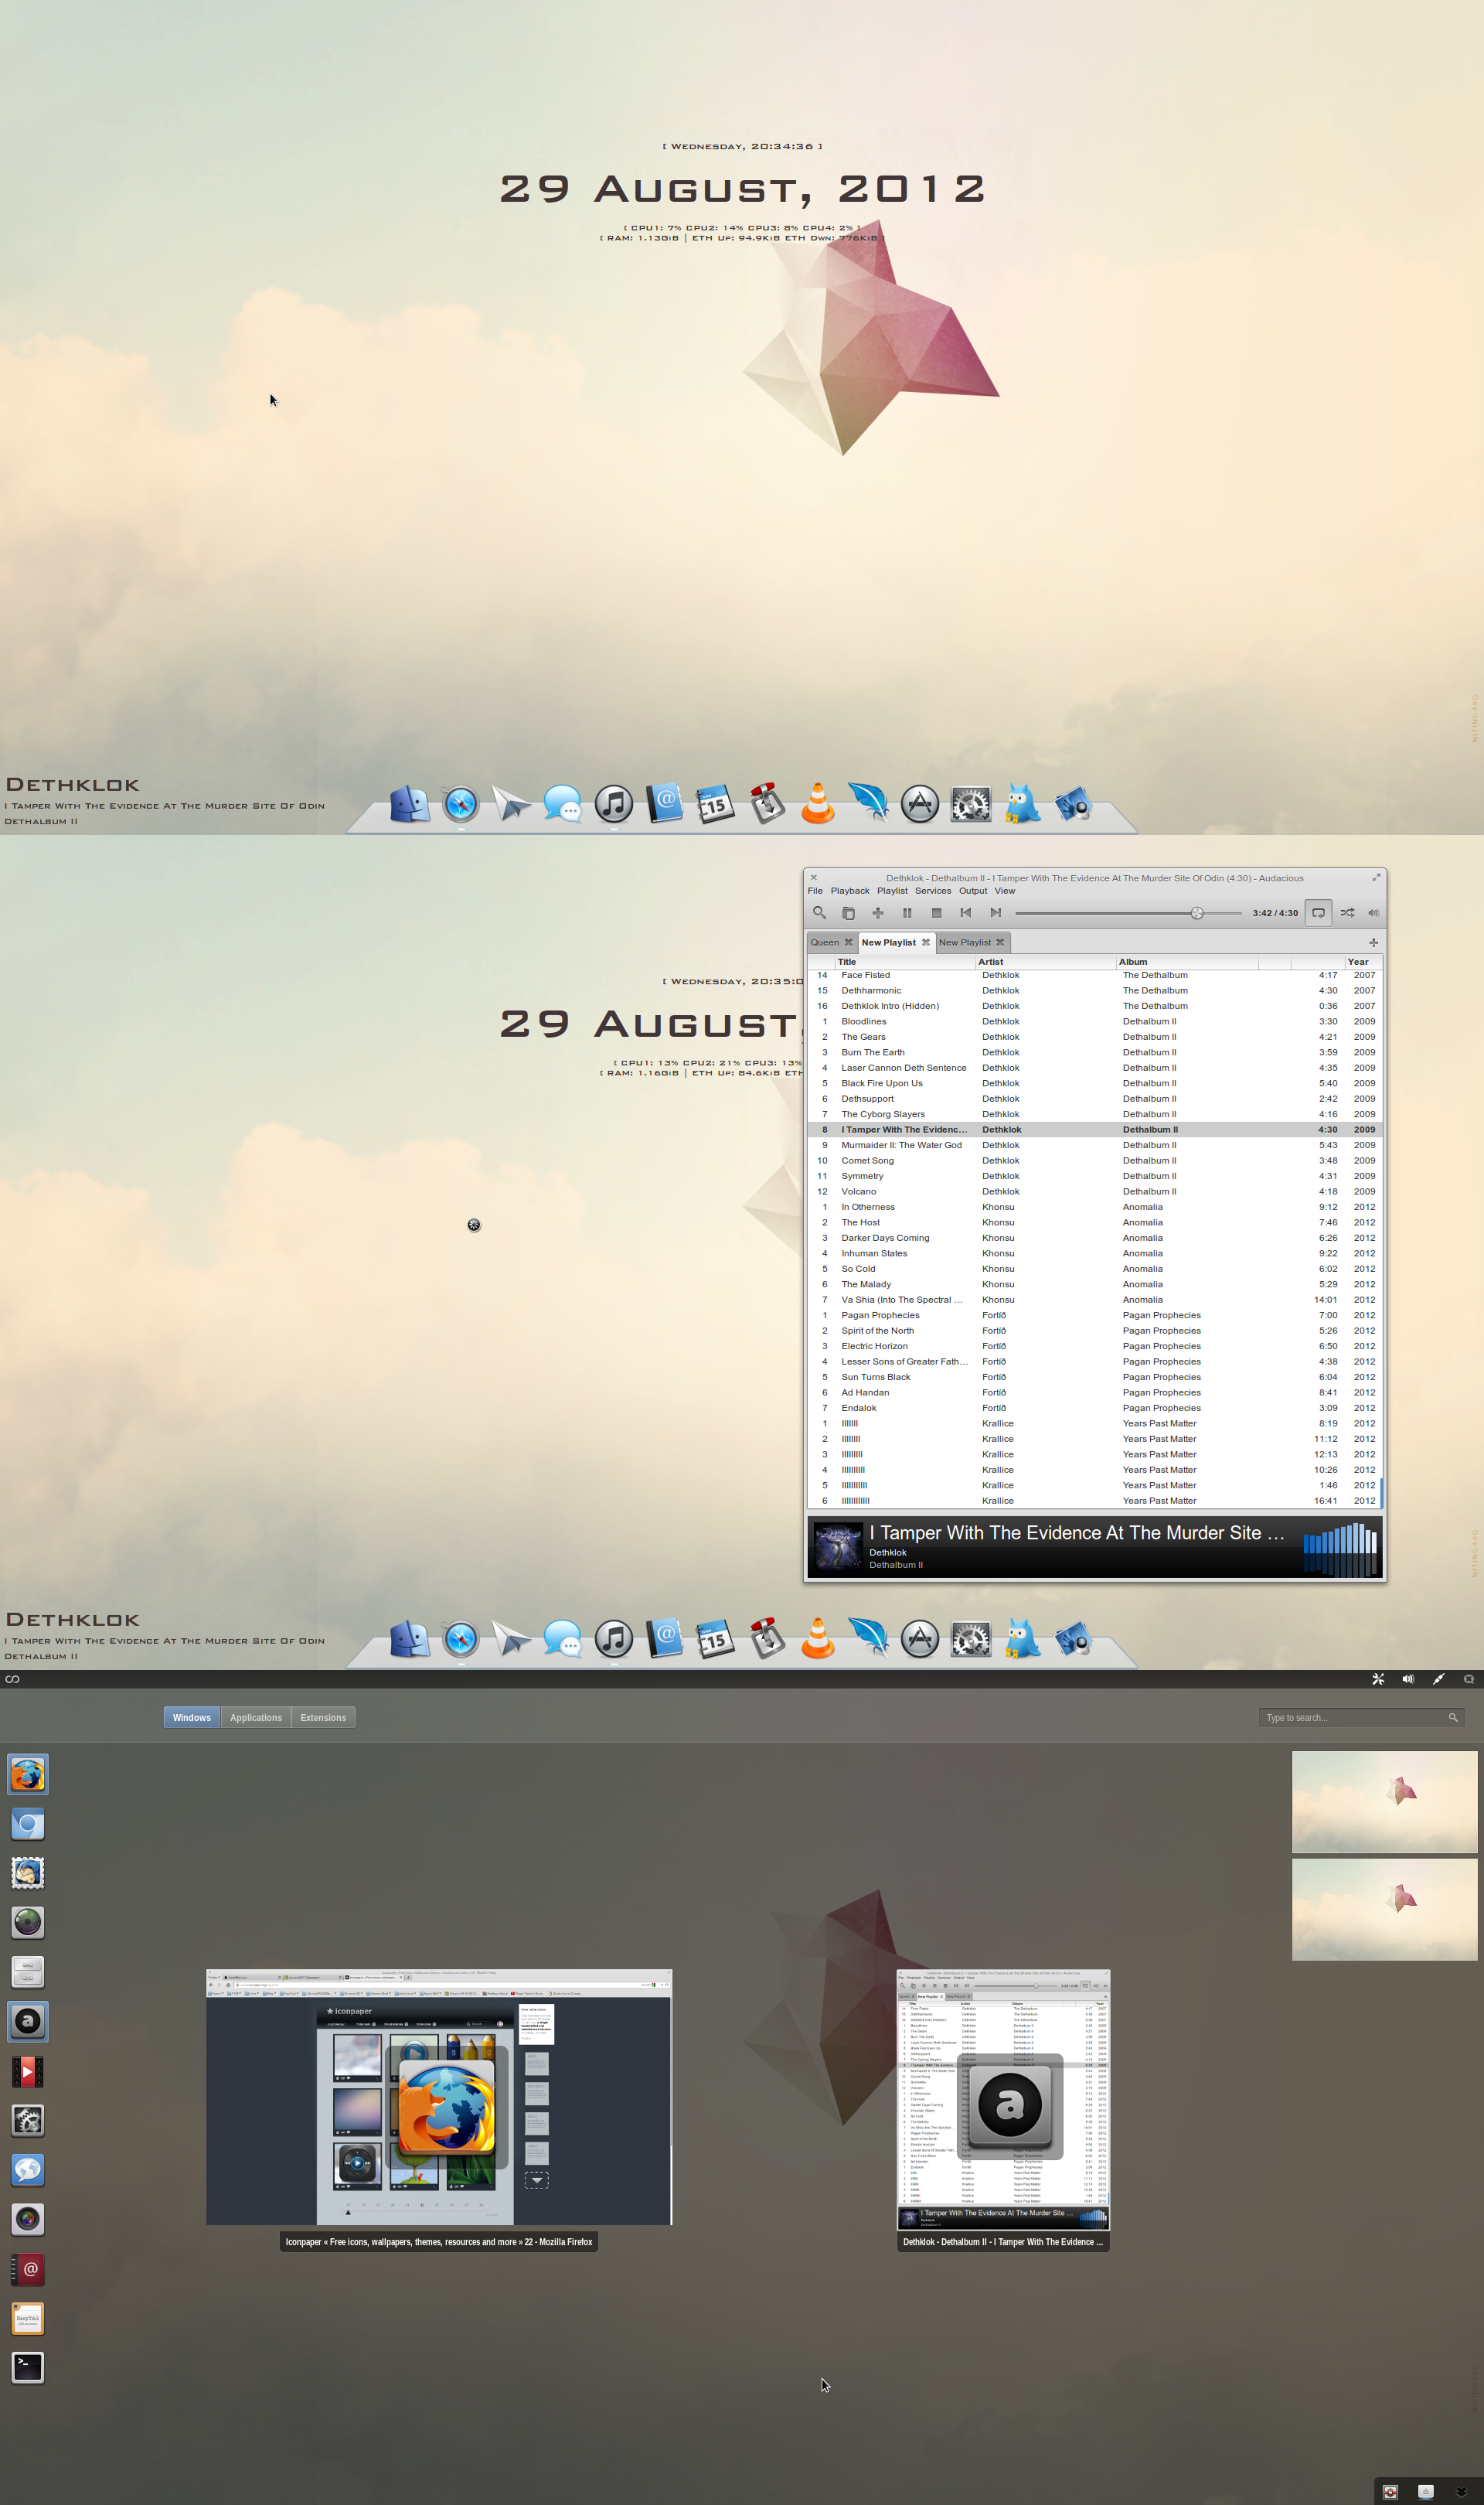Open the Playback menu in Audacious
This screenshot has height=2505, width=1484.
tap(850, 890)
